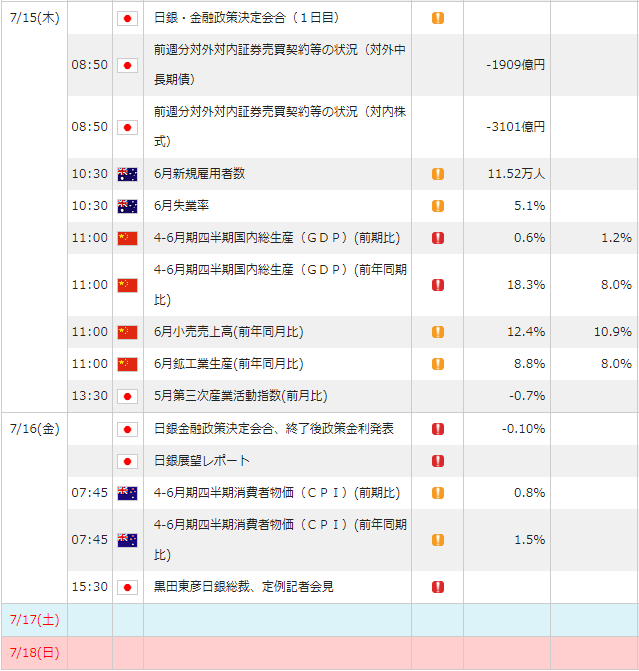The image size is (639, 671).
Task: Click the red importance icon for 日銀展望レポート
Action: pos(438,461)
